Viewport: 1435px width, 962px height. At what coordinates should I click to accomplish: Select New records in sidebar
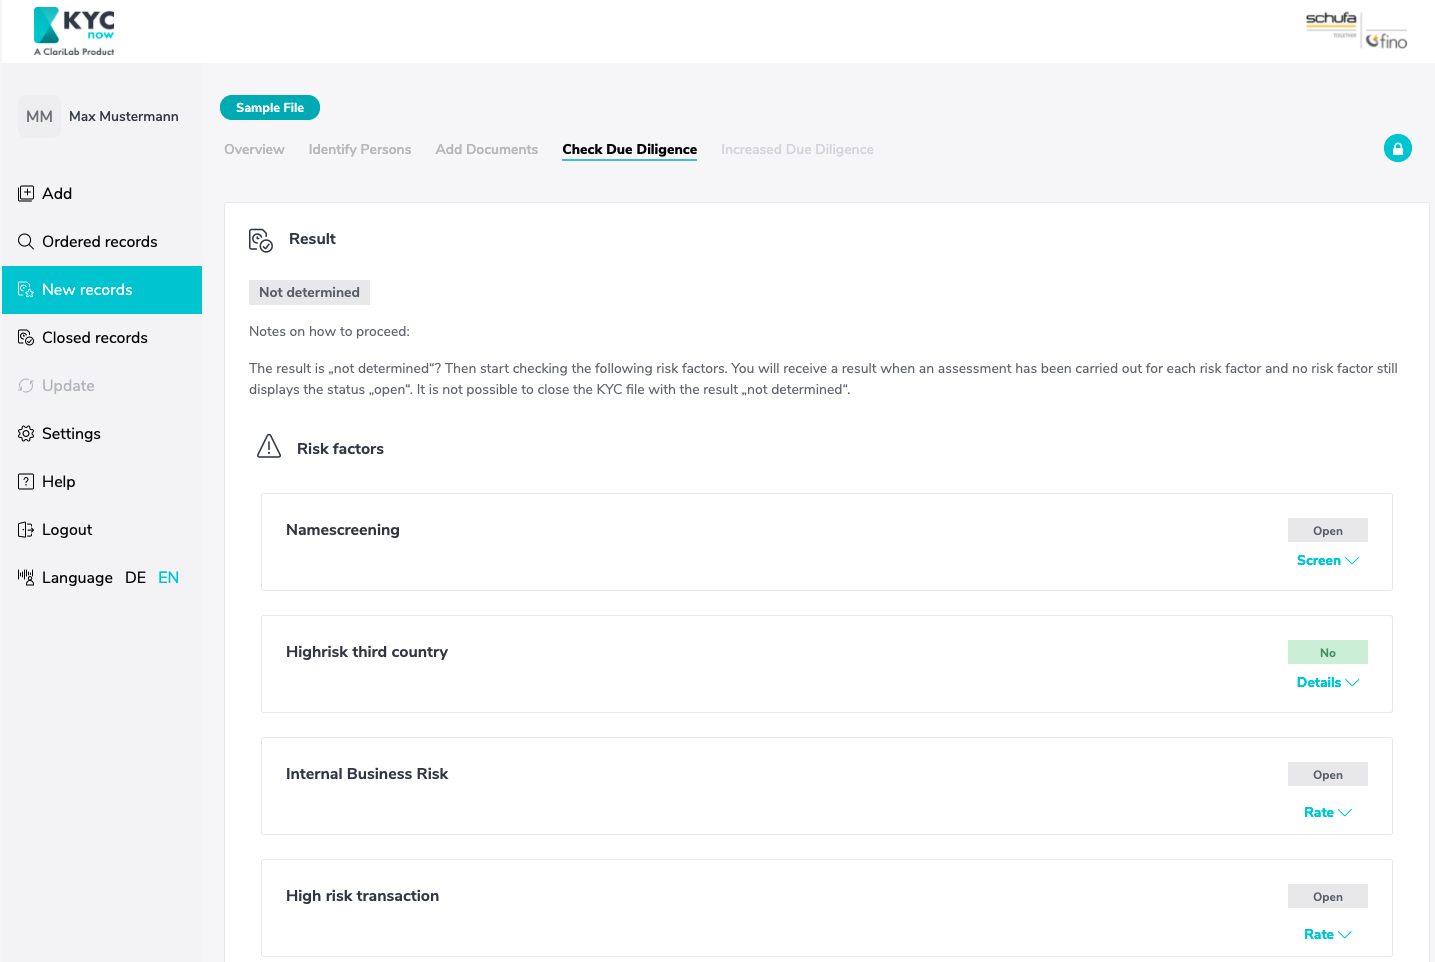tap(102, 289)
